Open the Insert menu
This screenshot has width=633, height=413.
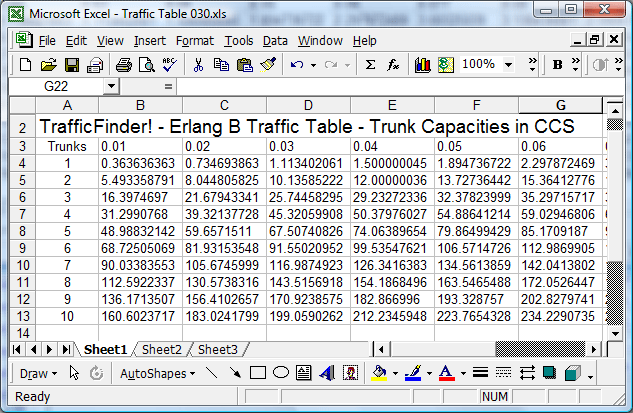click(x=150, y=41)
